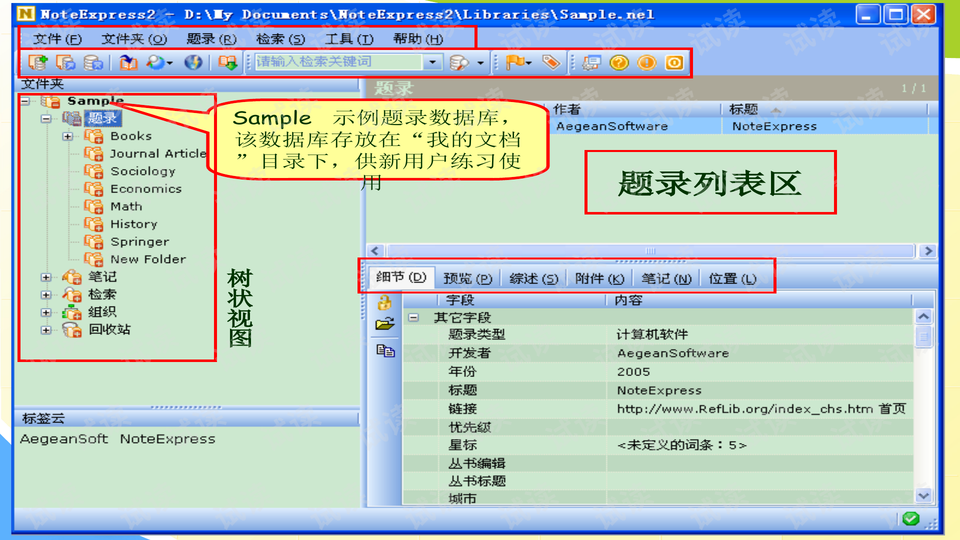Click the details scrollbar down arrow

923,495
